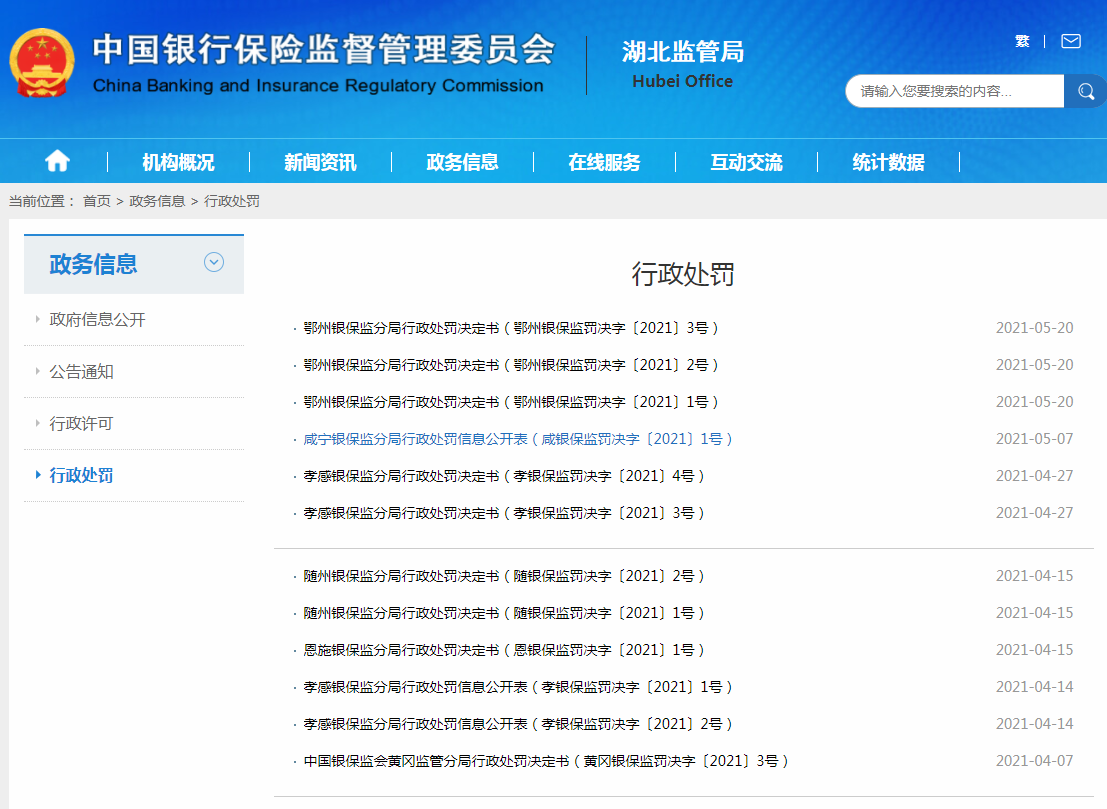Go to 互动交流 navigation item
Image resolution: width=1107 pixels, height=809 pixels.
746,162
